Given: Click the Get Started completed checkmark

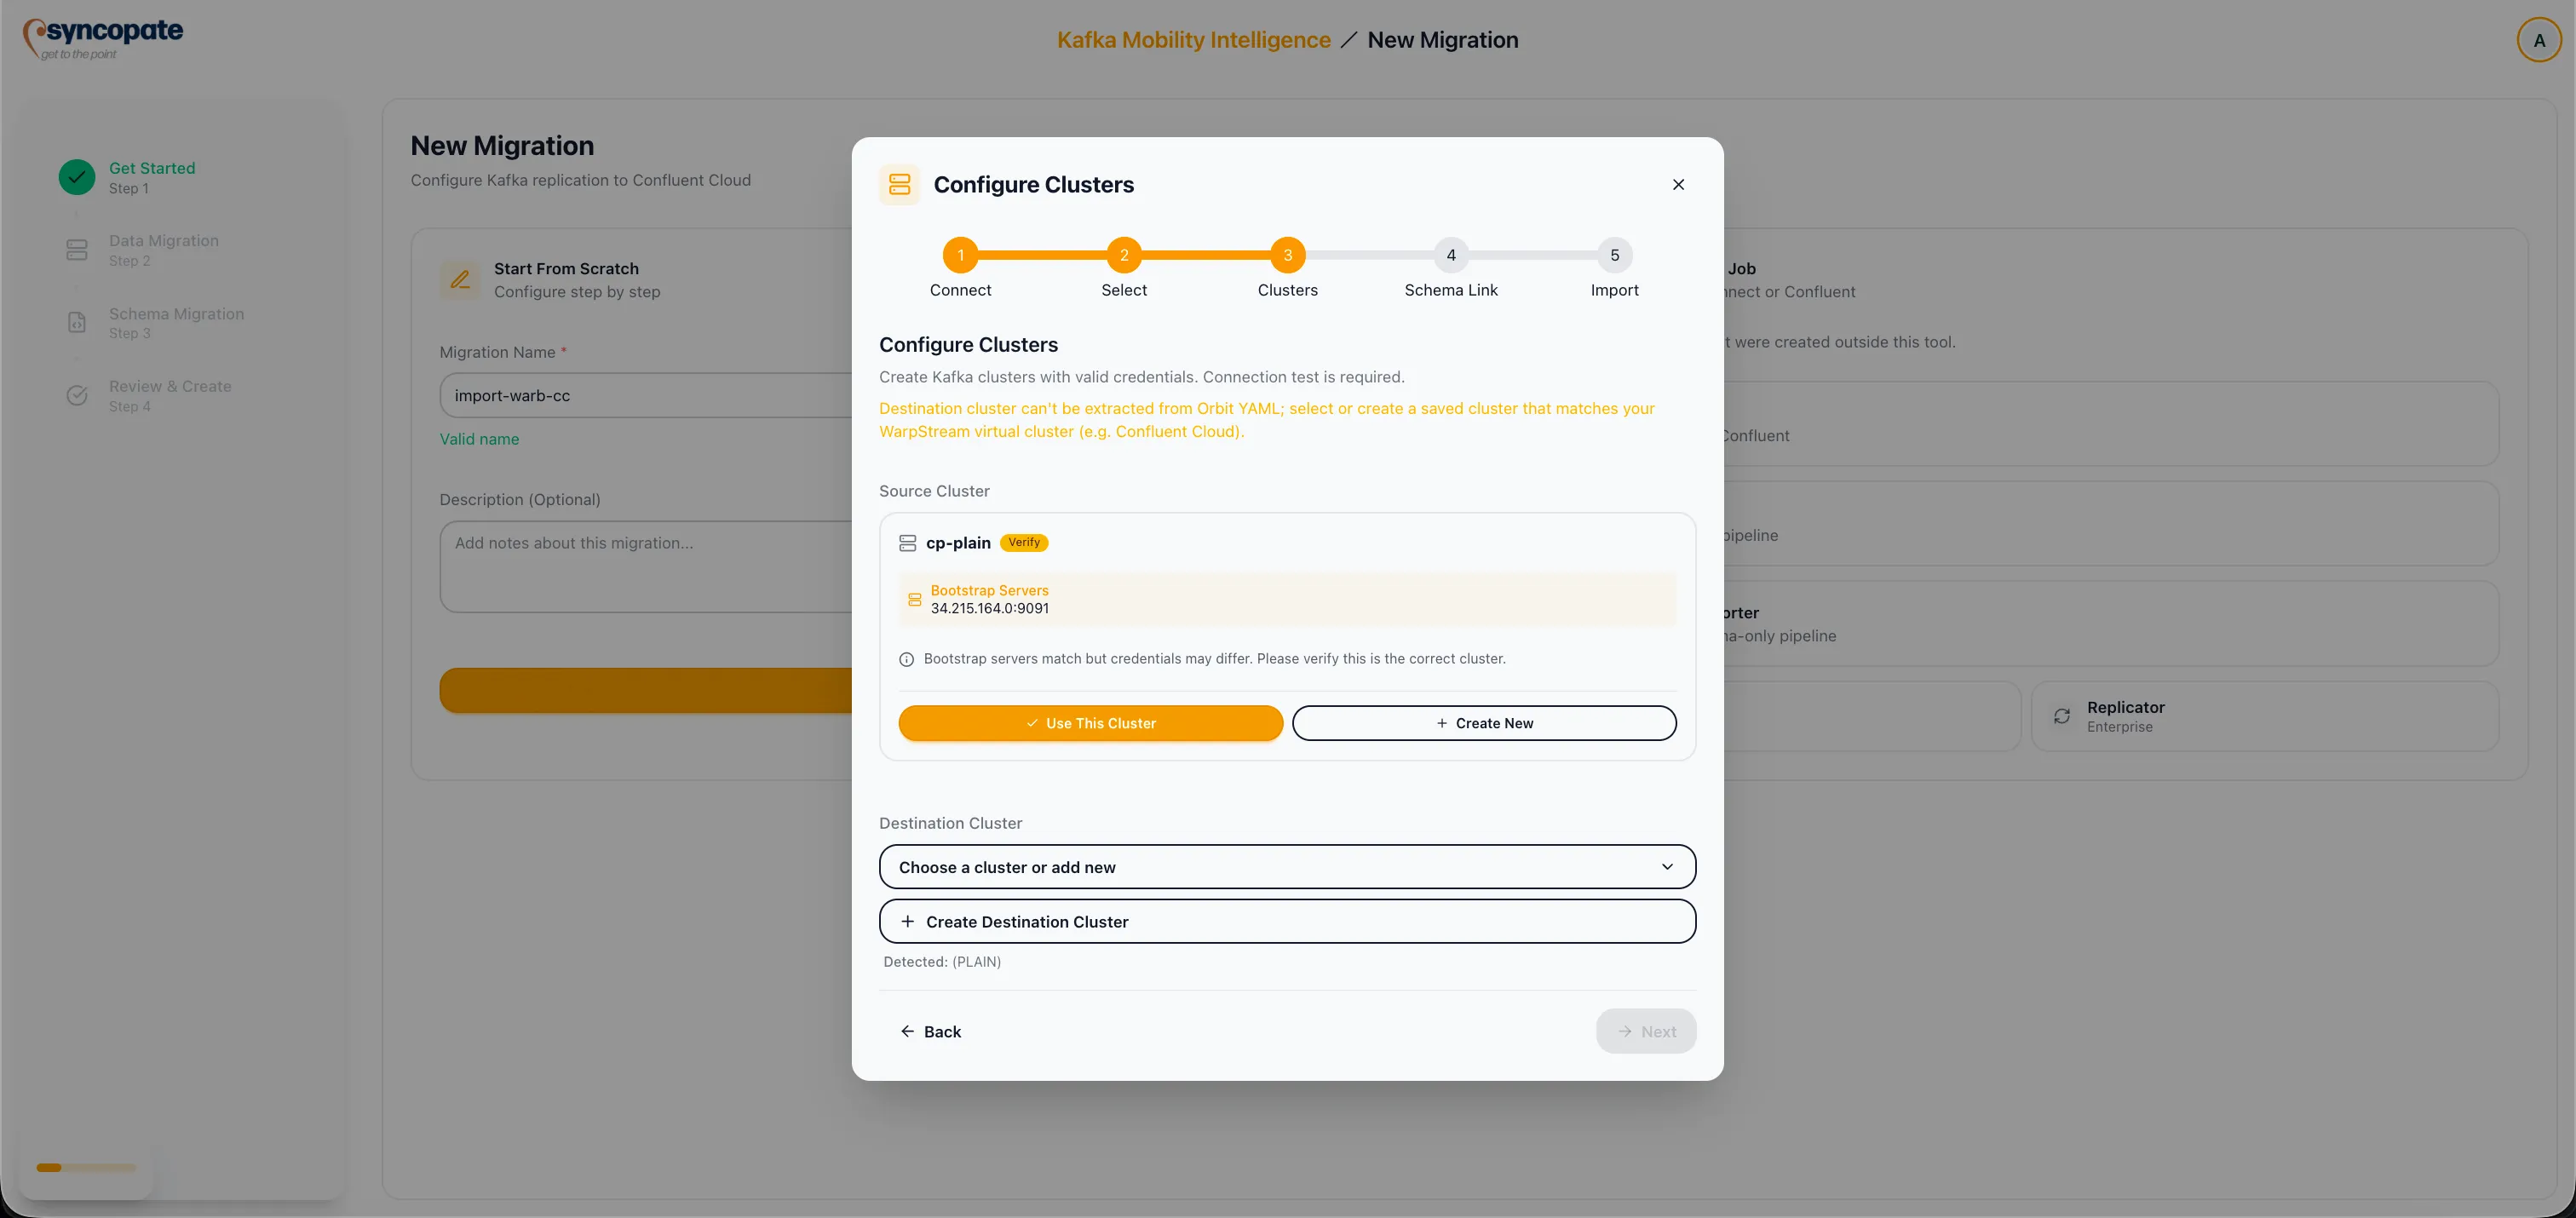Looking at the screenshot, I should (77, 177).
